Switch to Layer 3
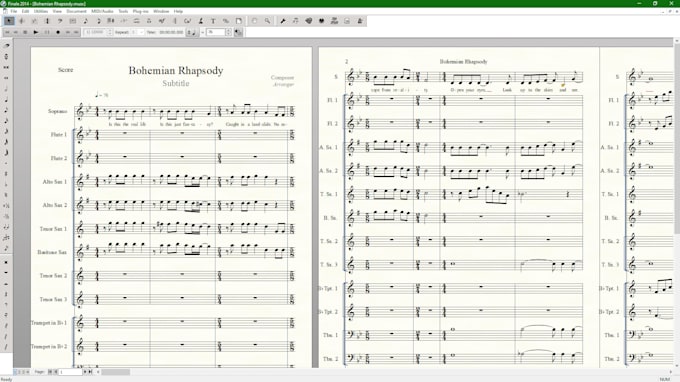 (x=24, y=372)
